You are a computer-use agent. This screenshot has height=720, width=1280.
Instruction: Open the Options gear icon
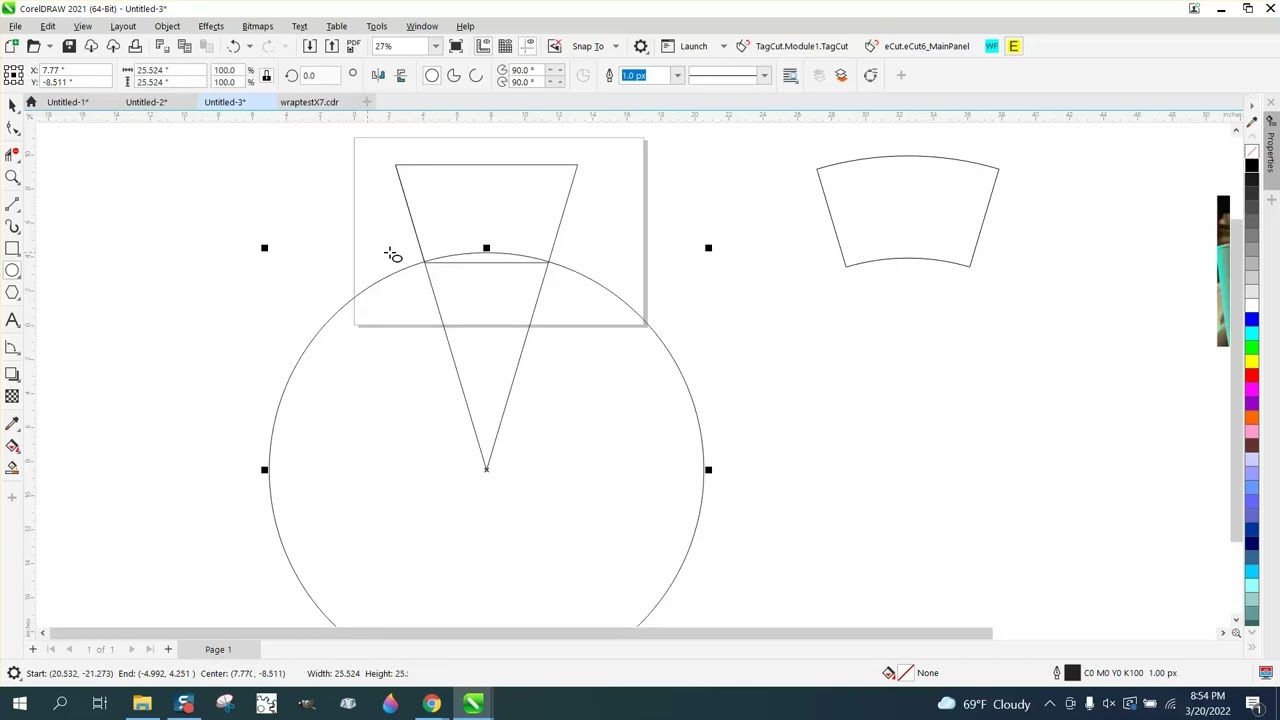[x=641, y=46]
